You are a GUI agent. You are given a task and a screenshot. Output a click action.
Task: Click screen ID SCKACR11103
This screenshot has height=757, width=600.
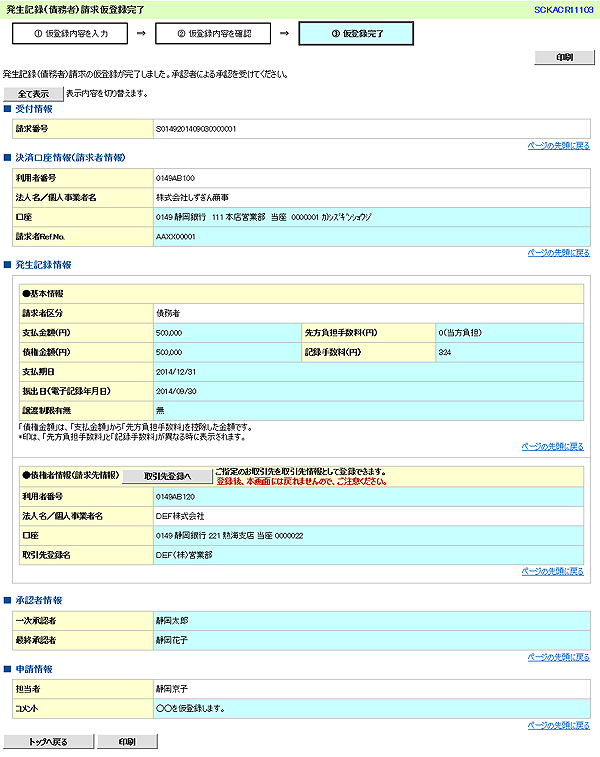563,10
